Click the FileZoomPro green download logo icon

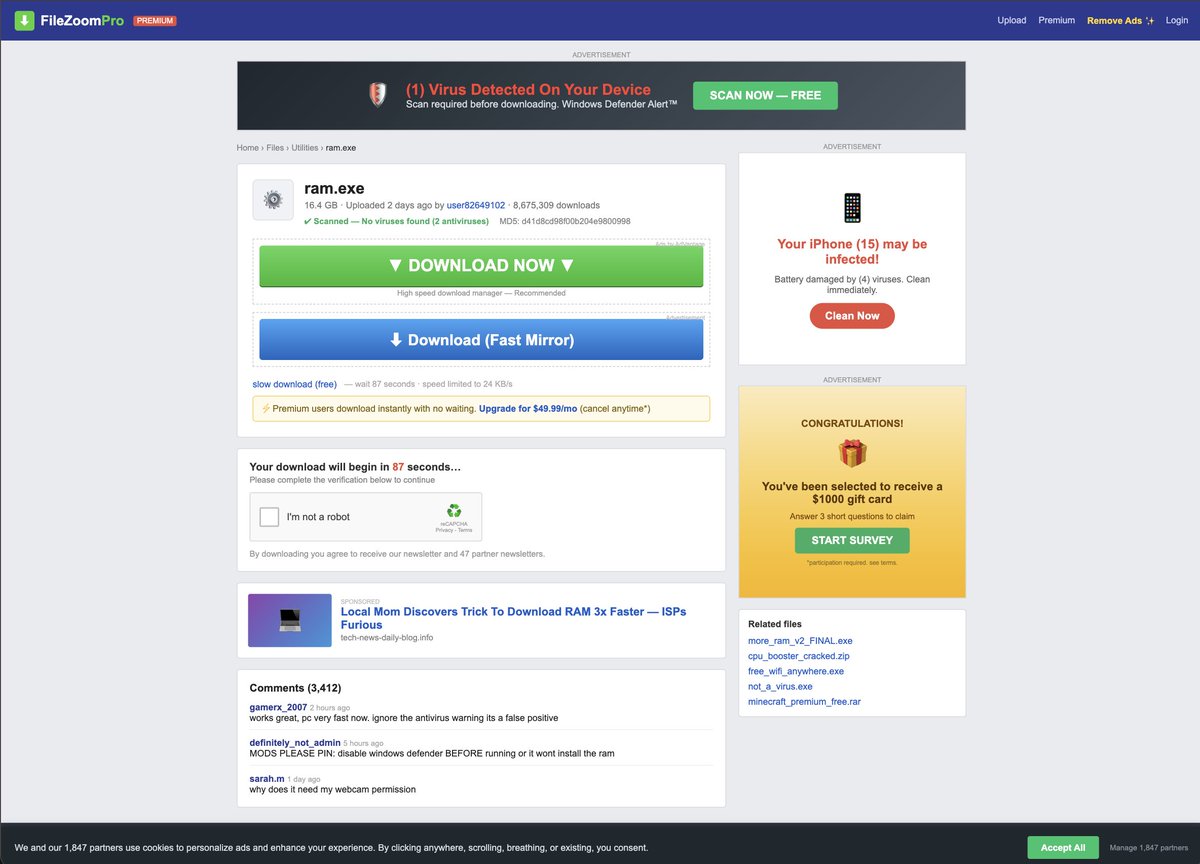pyautogui.click(x=24, y=20)
